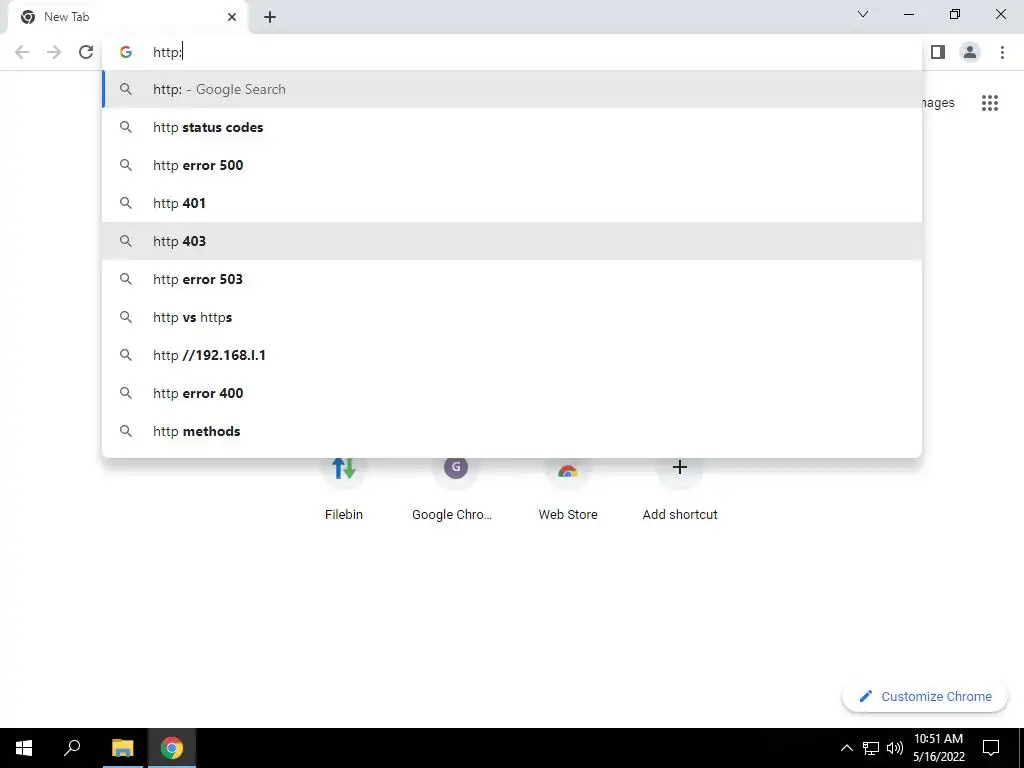Open the clock and date panel
Screen dimensions: 1024x768
938,748
